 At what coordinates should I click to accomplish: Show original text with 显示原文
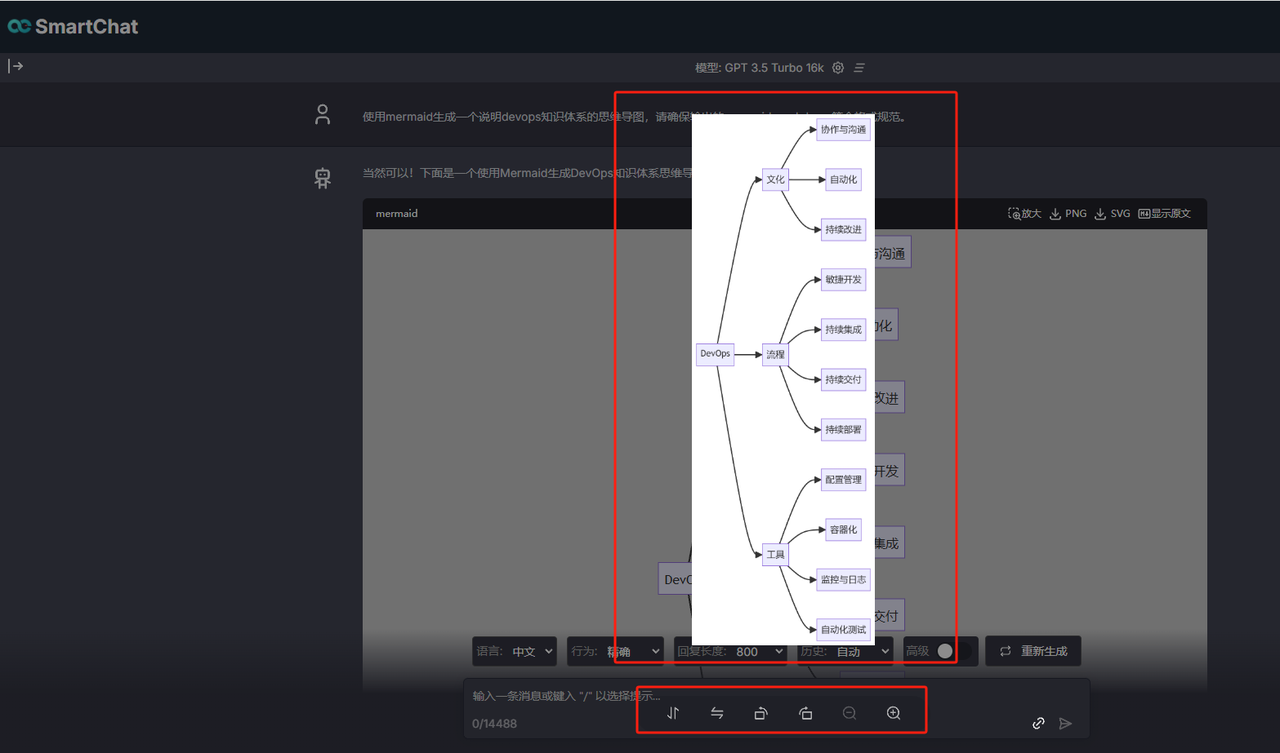[x=1165, y=214]
